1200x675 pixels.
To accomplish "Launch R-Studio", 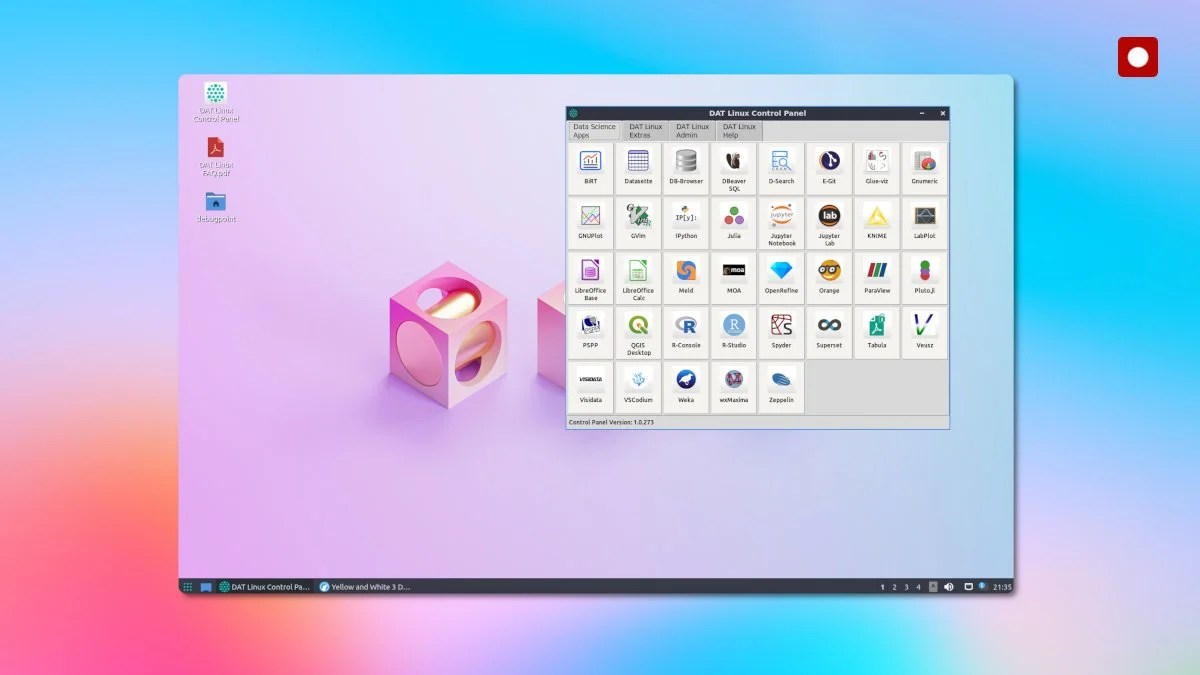I will tap(734, 333).
